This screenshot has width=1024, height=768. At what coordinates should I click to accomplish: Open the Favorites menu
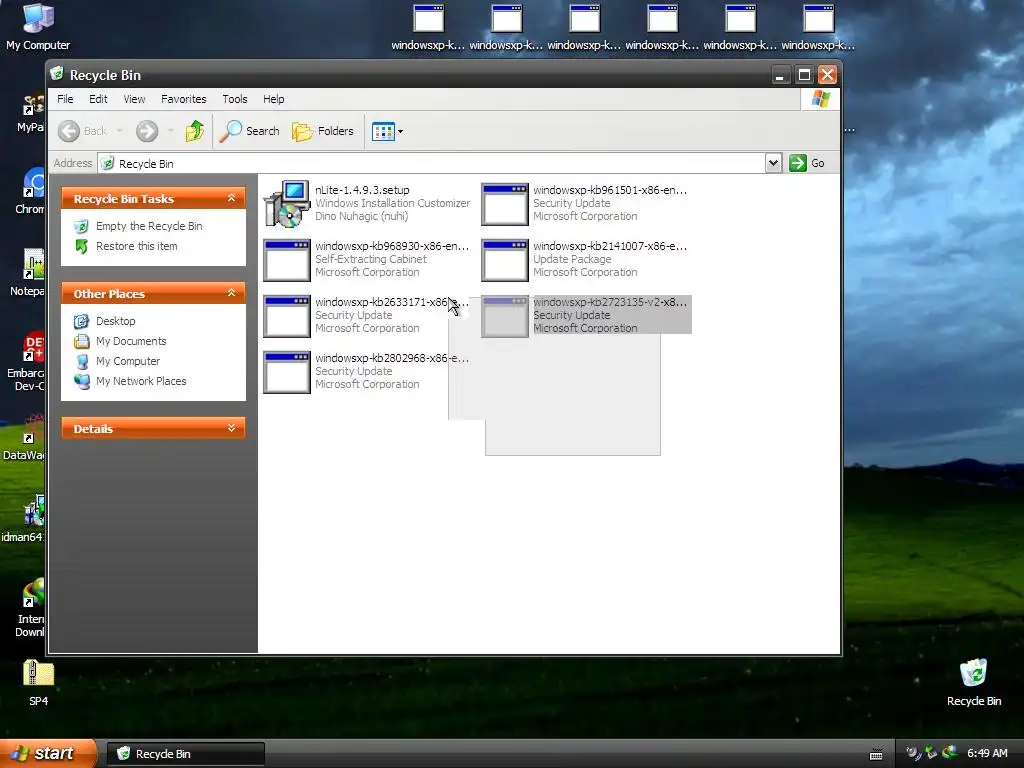tap(184, 99)
